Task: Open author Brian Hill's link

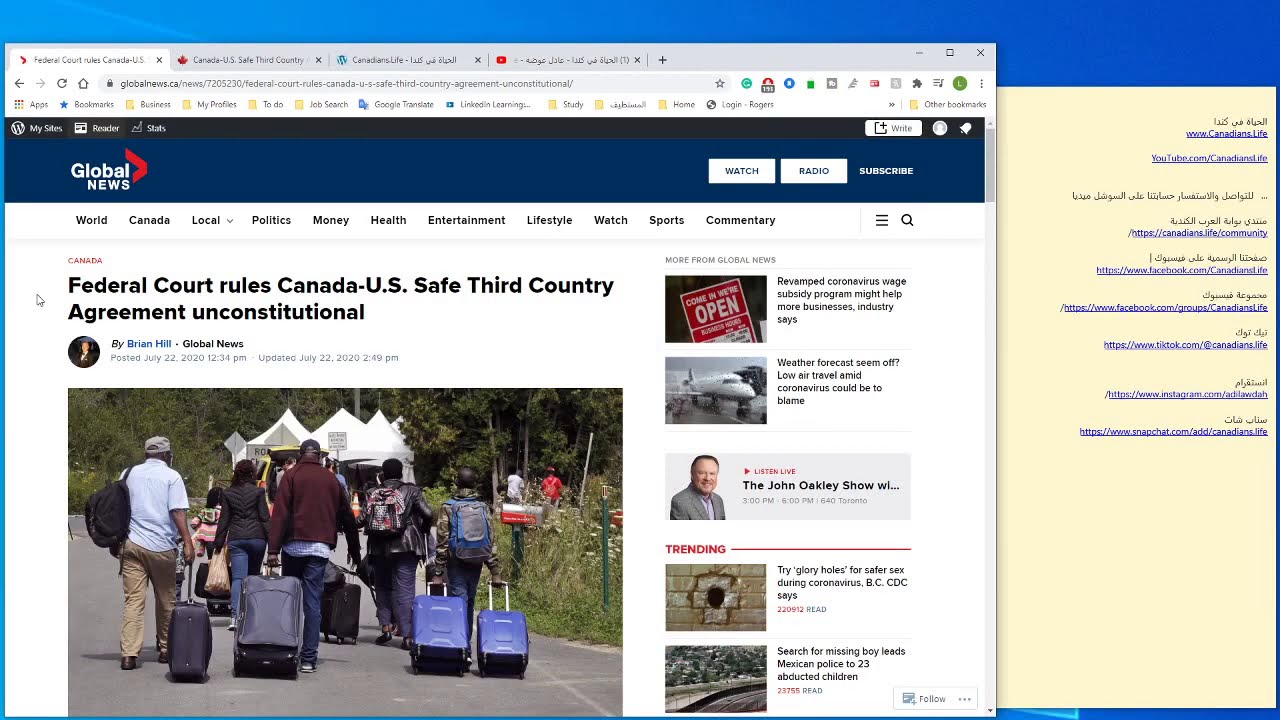Action: tap(149, 344)
